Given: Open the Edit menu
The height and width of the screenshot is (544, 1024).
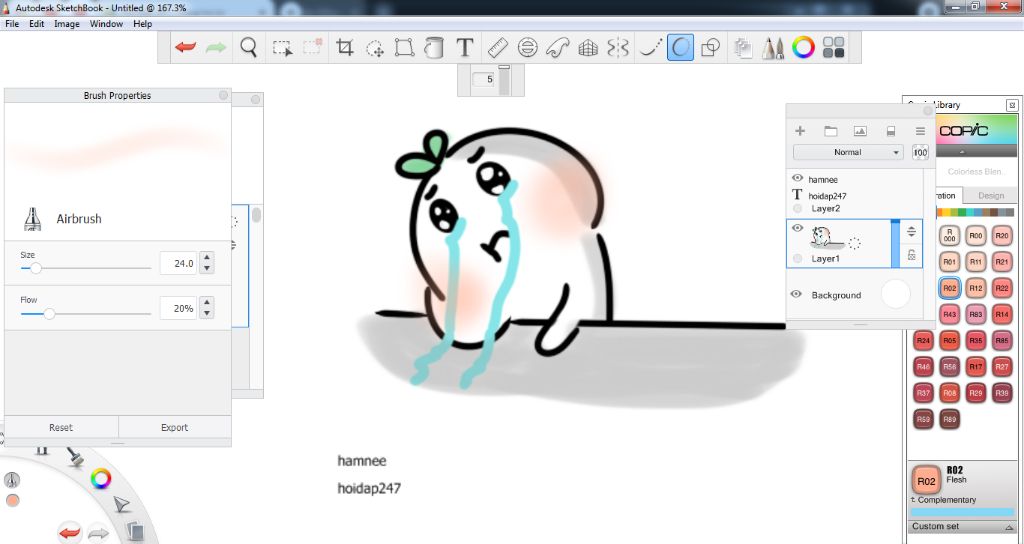Looking at the screenshot, I should [x=37, y=24].
